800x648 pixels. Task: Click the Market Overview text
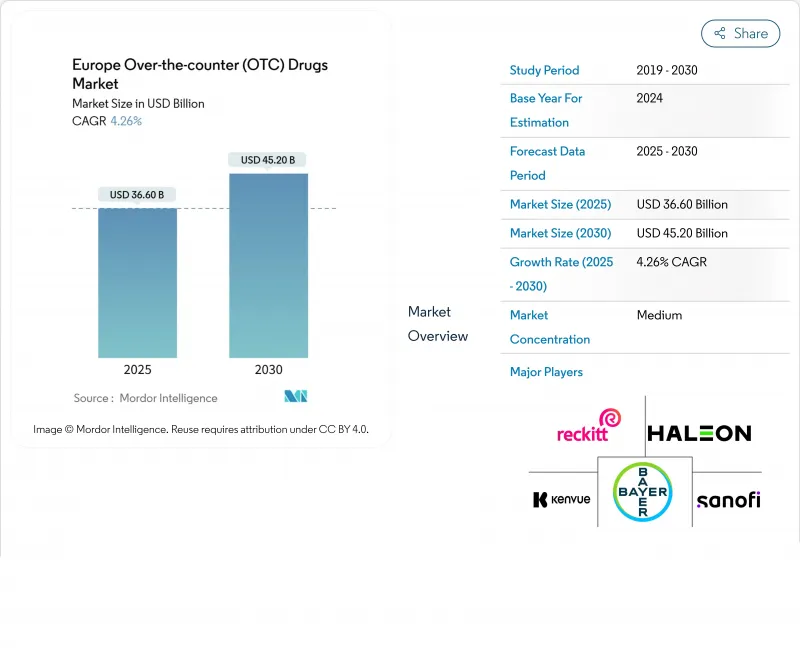tap(437, 324)
